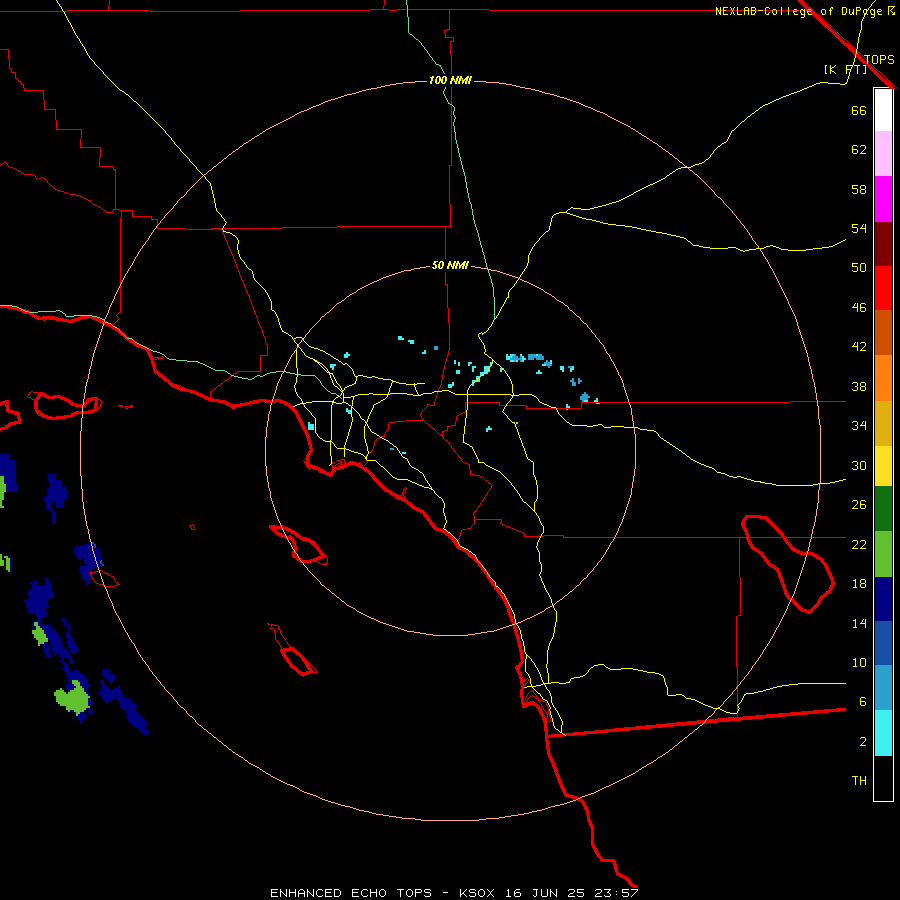Click the '[K FT]' units label

pyautogui.click(x=845, y=69)
